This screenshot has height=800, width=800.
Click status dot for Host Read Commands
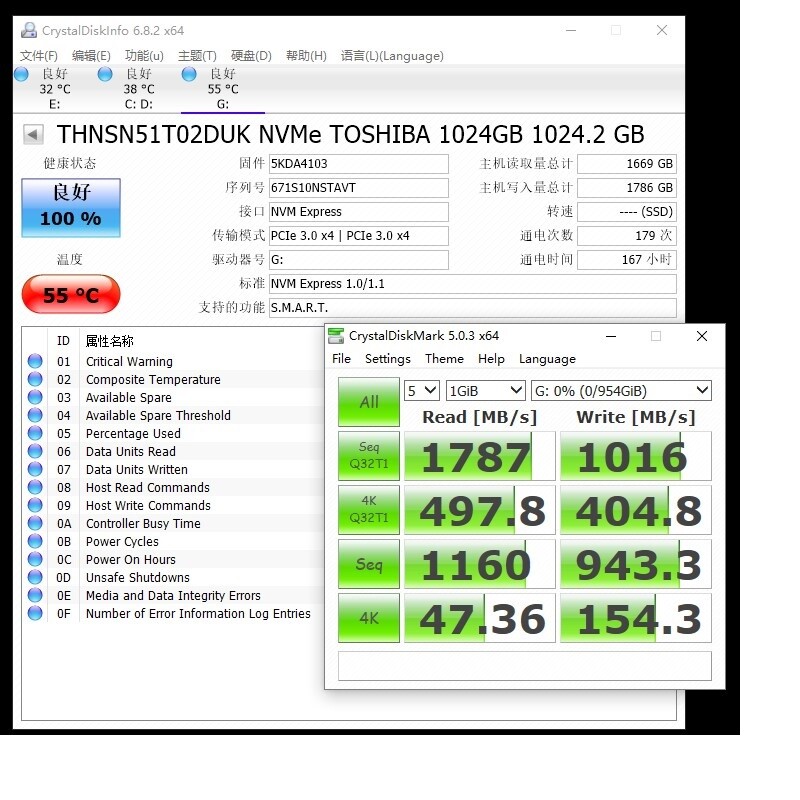(x=35, y=487)
